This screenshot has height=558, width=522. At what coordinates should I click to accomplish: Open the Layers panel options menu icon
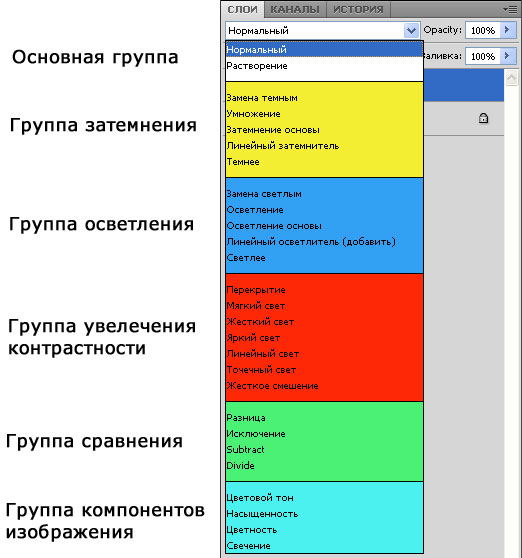coord(511,9)
